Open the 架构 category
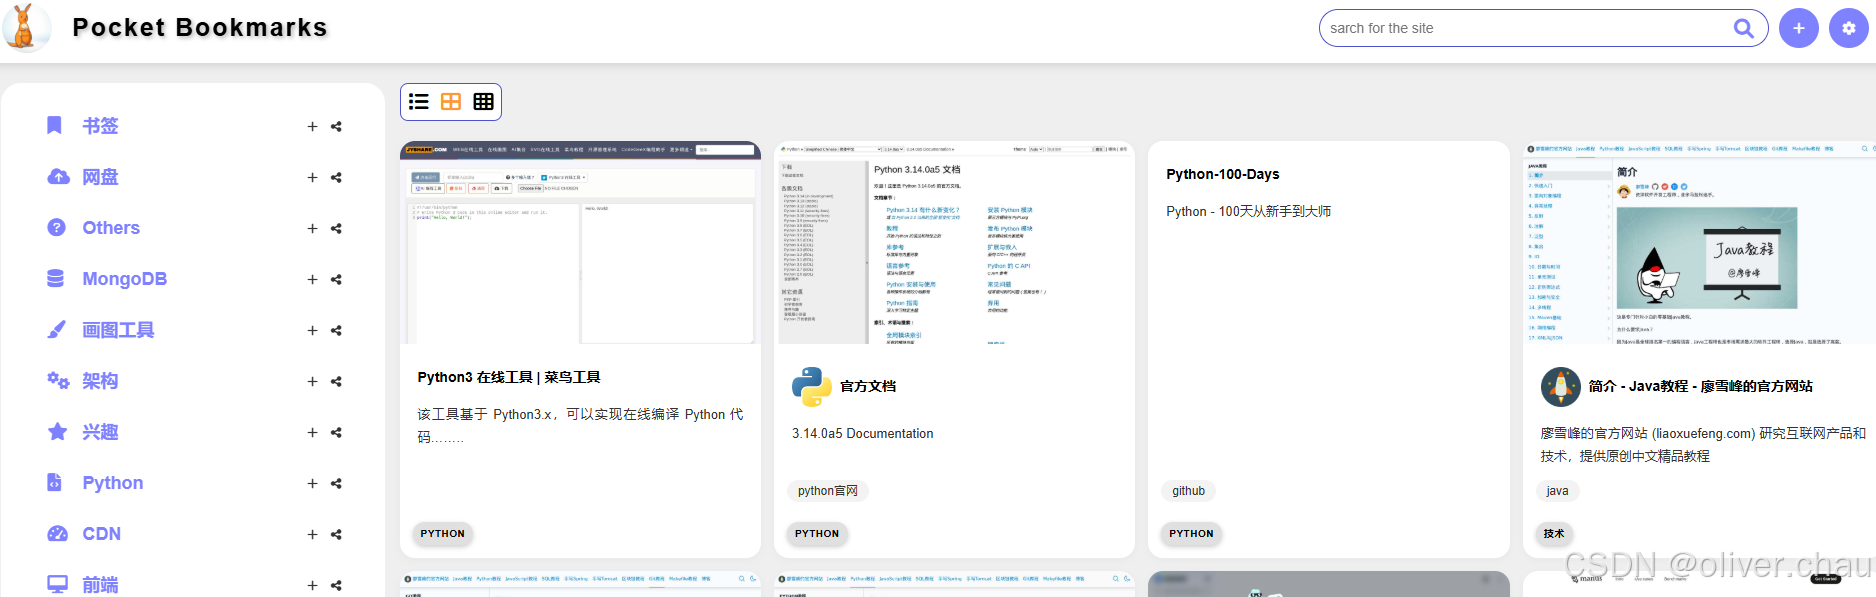The image size is (1876, 597). coord(100,381)
